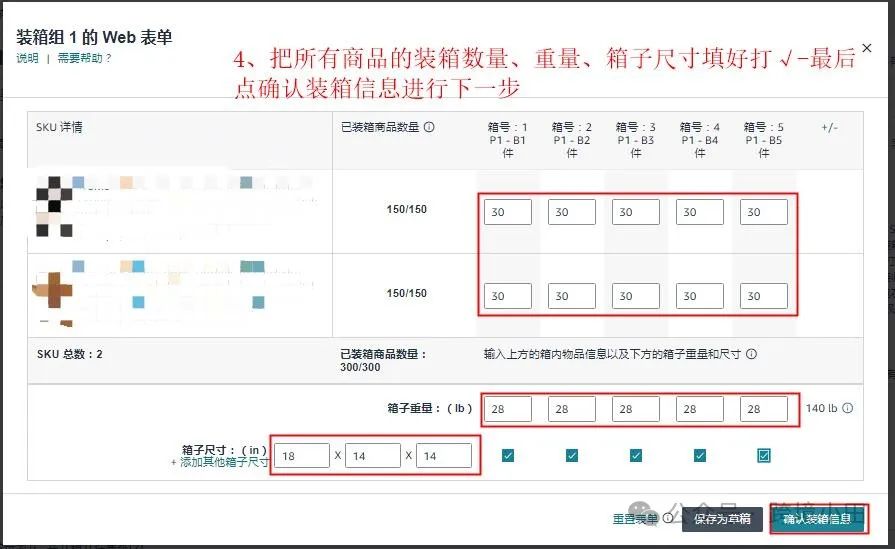The image size is (895, 549).
Task: Click first SKU quantity field for box 2
Action: click(572, 212)
